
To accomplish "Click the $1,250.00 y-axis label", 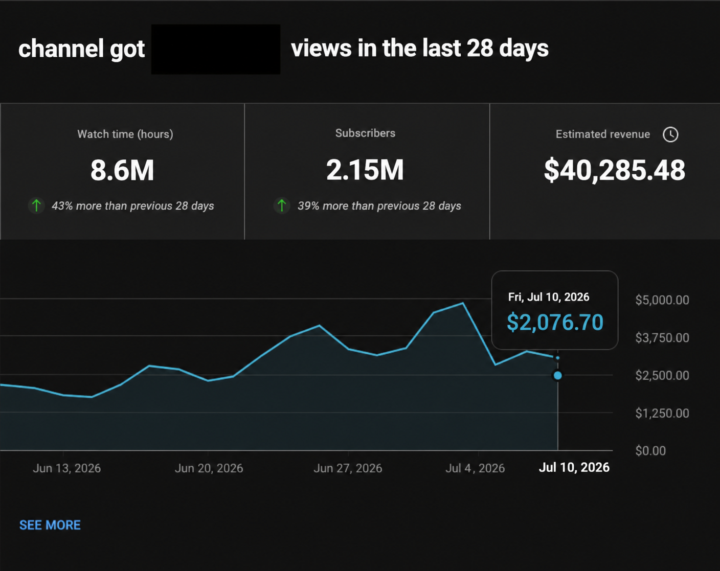I will 662,413.
